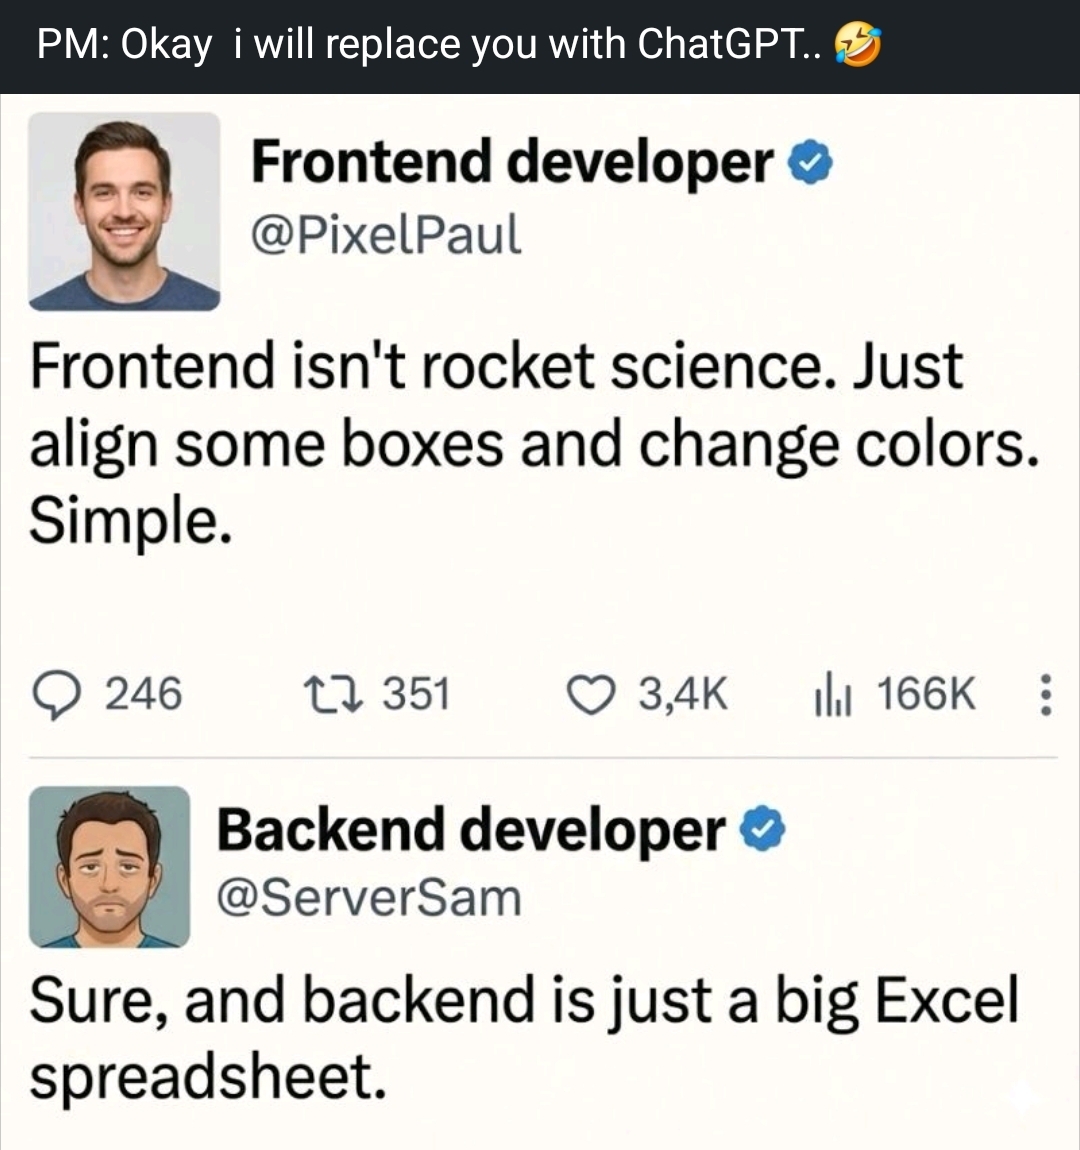Viewport: 1080px width, 1150px height.
Task: Open the @ServerSam handle link
Action: pyautogui.click(x=369, y=897)
